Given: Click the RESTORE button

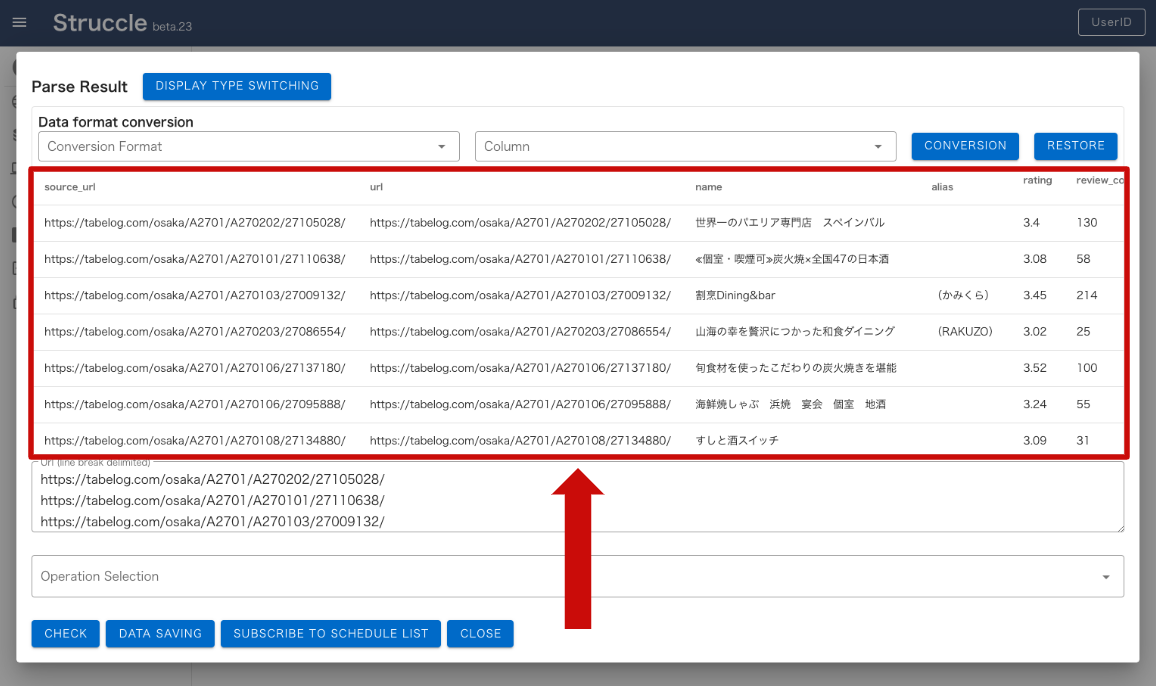Looking at the screenshot, I should coord(1075,146).
